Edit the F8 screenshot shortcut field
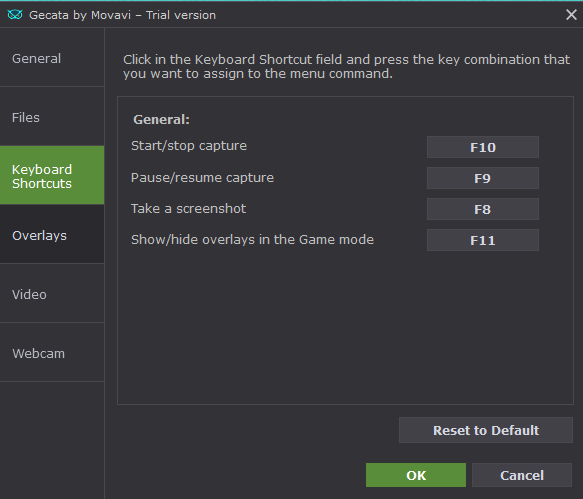 click(x=483, y=209)
